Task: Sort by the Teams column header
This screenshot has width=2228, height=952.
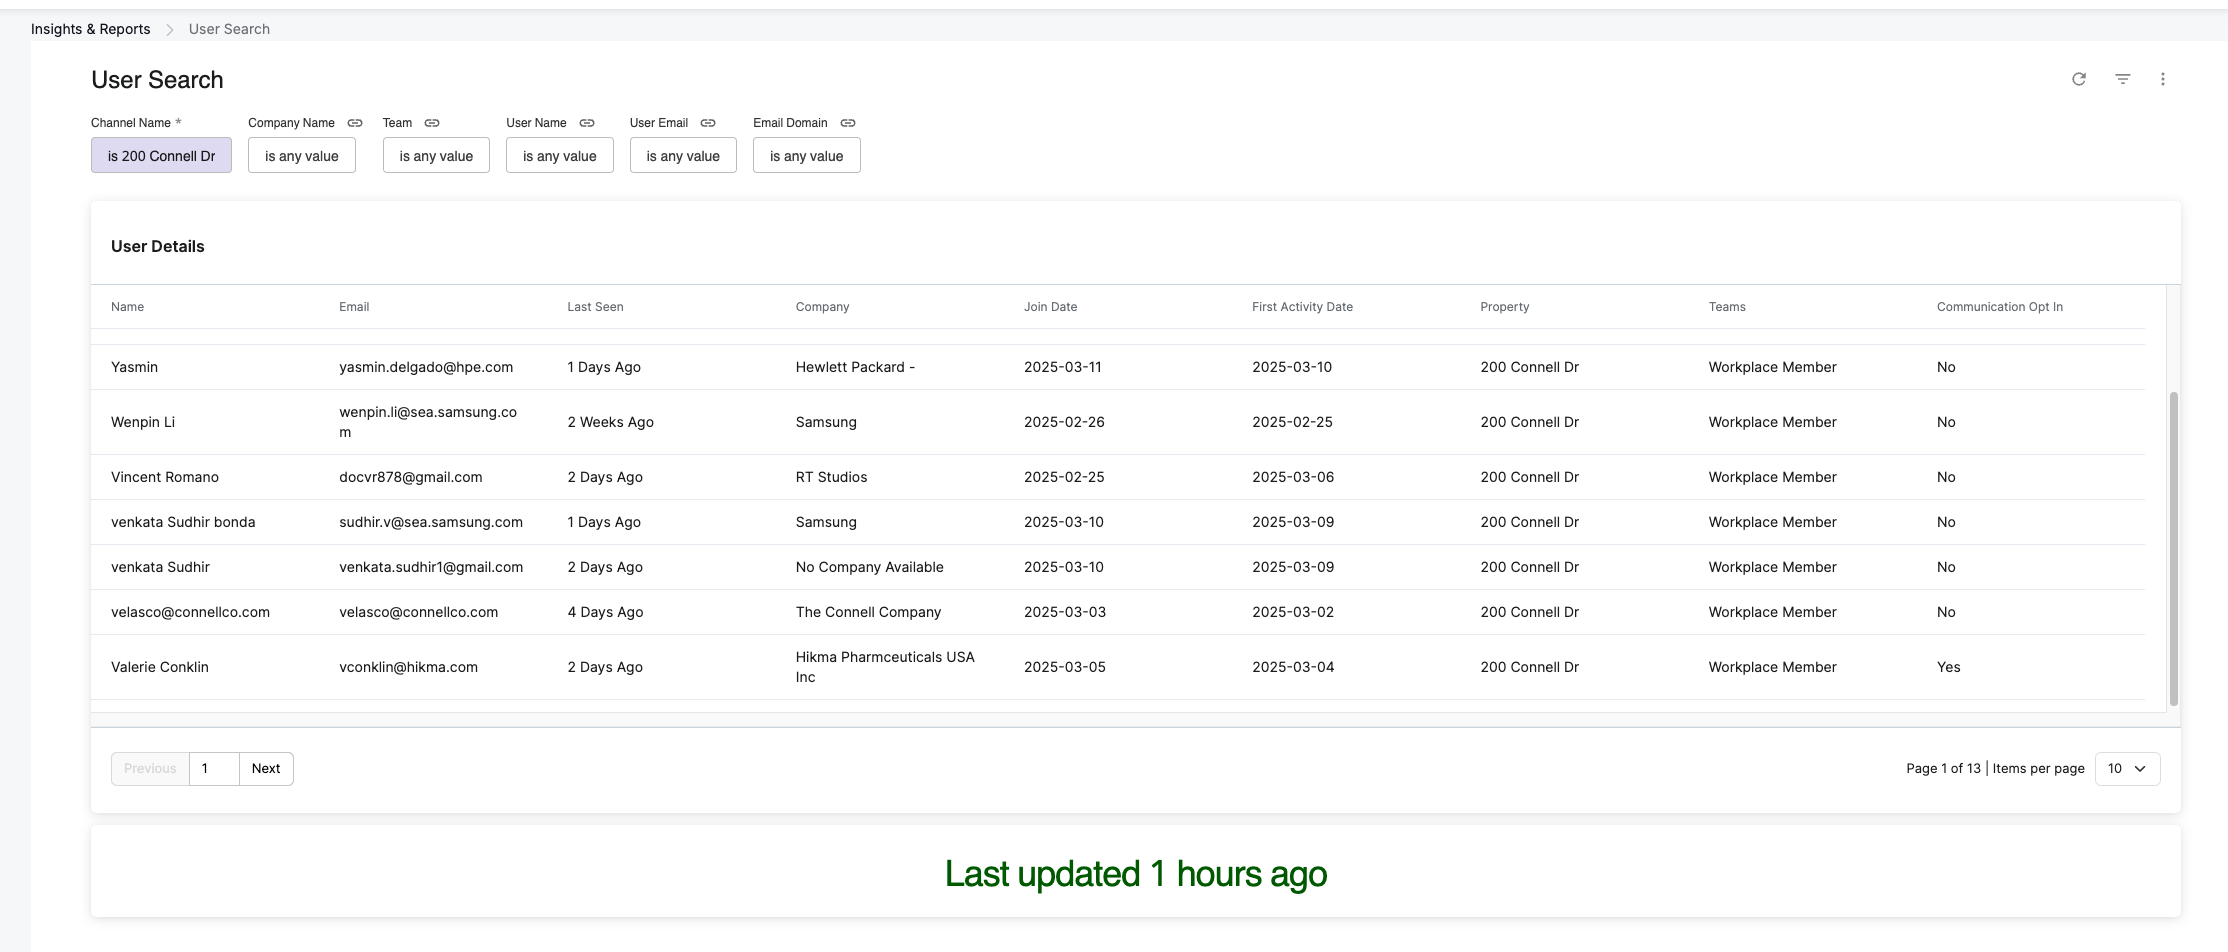Action: (x=1727, y=307)
